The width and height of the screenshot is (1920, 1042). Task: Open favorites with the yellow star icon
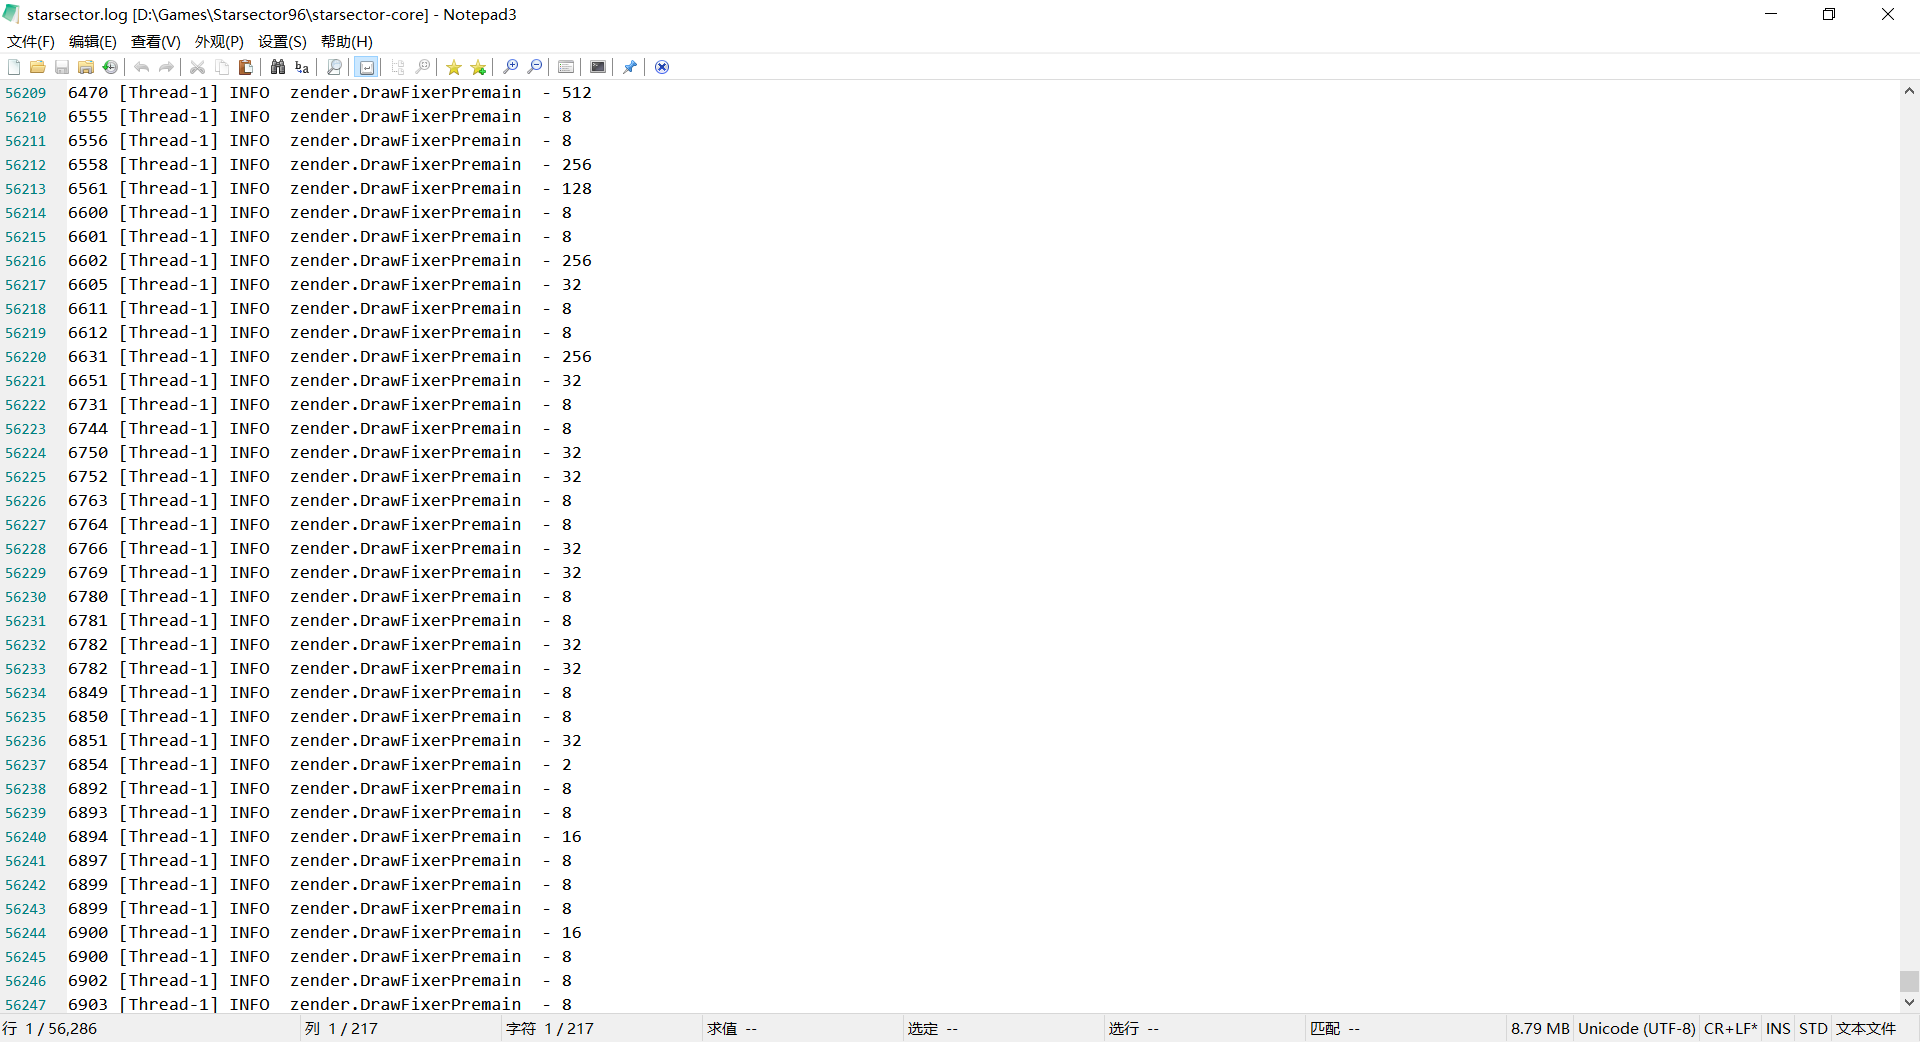[454, 67]
